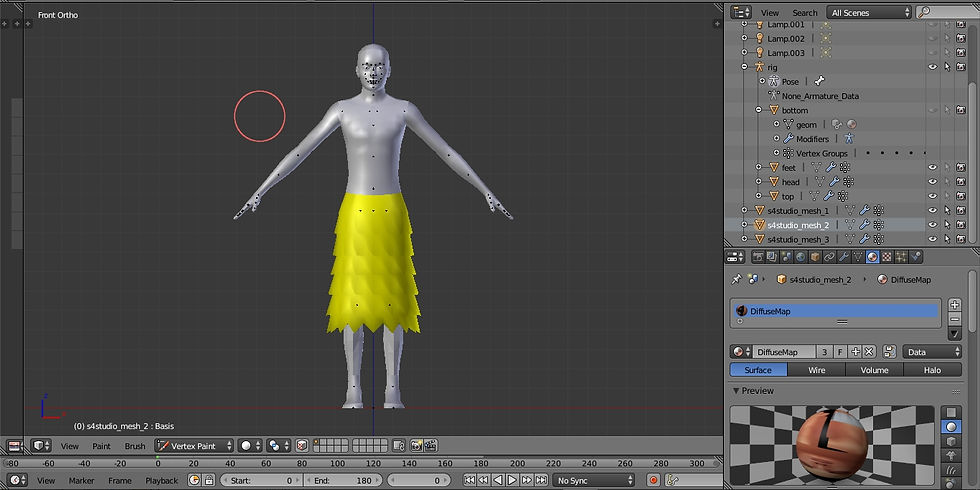Viewport: 980px width, 490px height.
Task: Pin the properties context with pushpin icon
Action: tap(737, 279)
